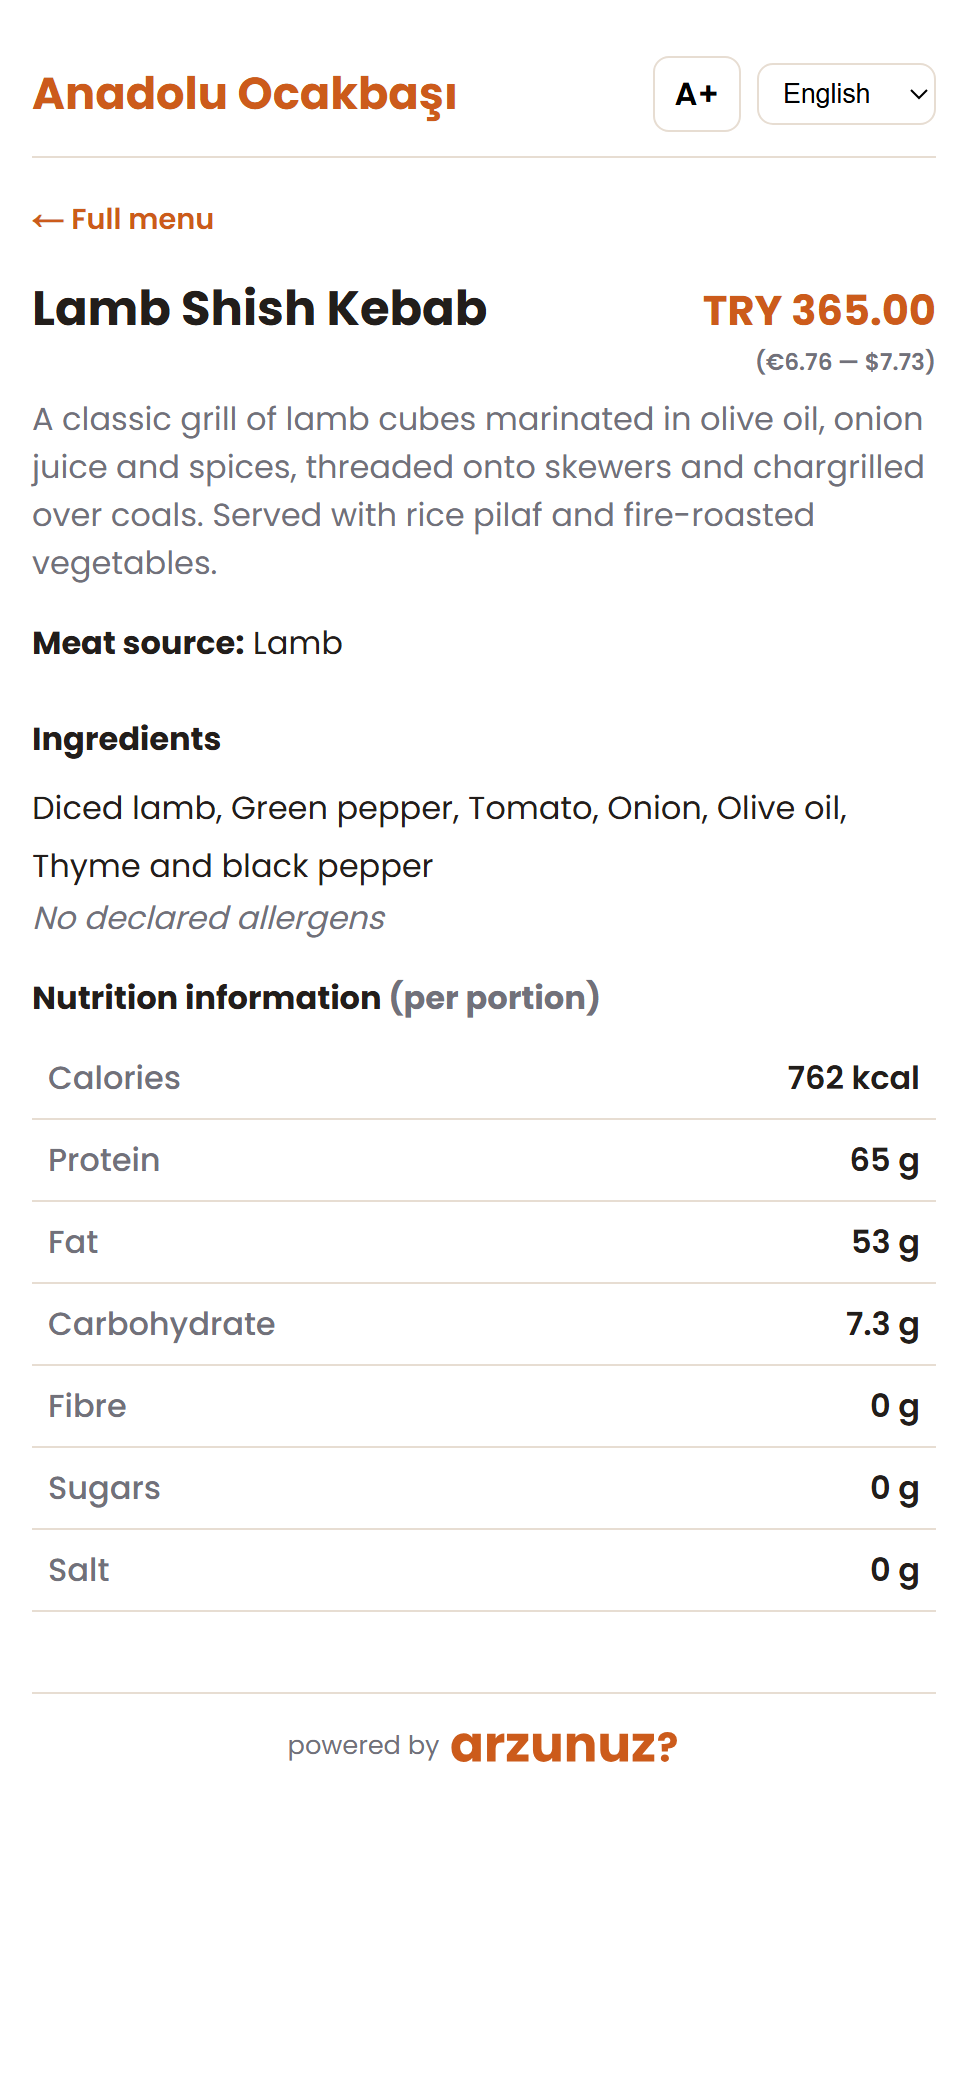Image resolution: width=960 pixels, height=2078 pixels.
Task: Click the TRY 365.00 price
Action: [x=819, y=310]
